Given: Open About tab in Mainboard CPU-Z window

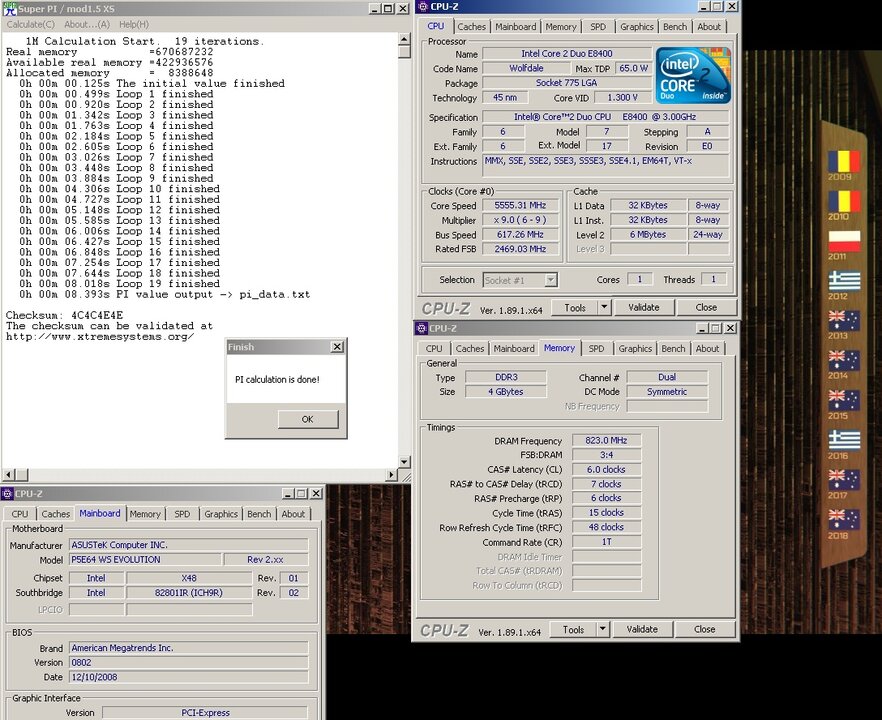Looking at the screenshot, I should [x=293, y=514].
